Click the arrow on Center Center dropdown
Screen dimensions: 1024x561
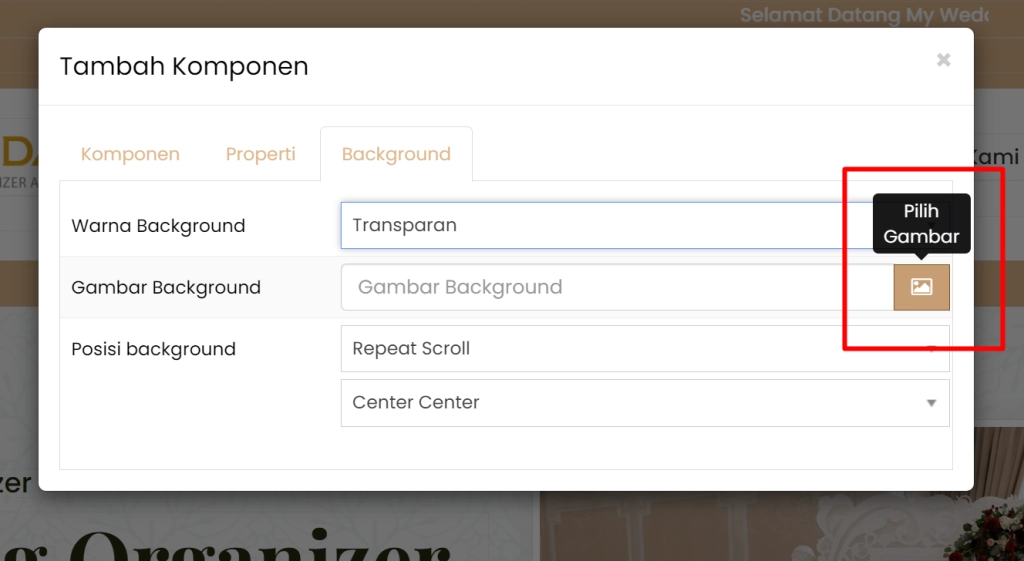click(931, 403)
